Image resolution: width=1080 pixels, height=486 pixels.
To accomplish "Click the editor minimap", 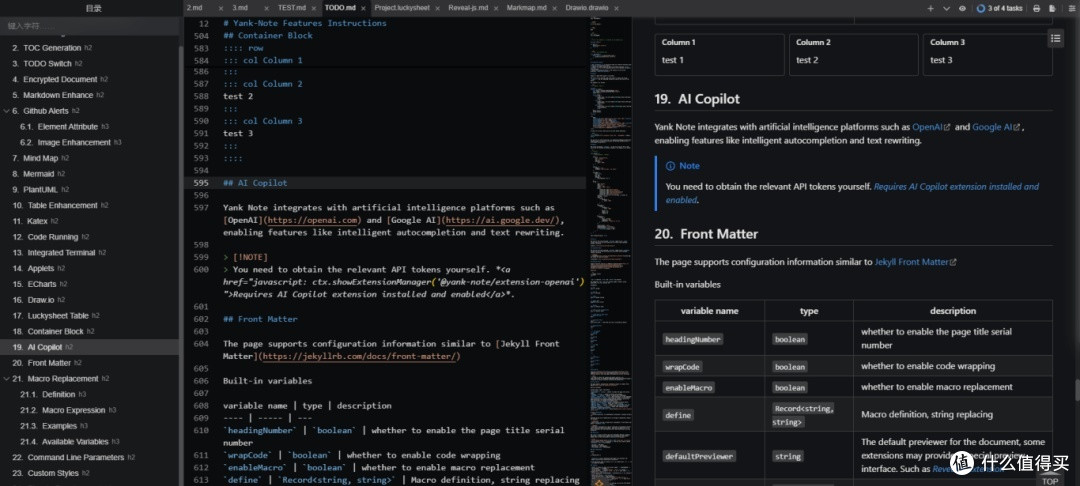I will (609, 251).
